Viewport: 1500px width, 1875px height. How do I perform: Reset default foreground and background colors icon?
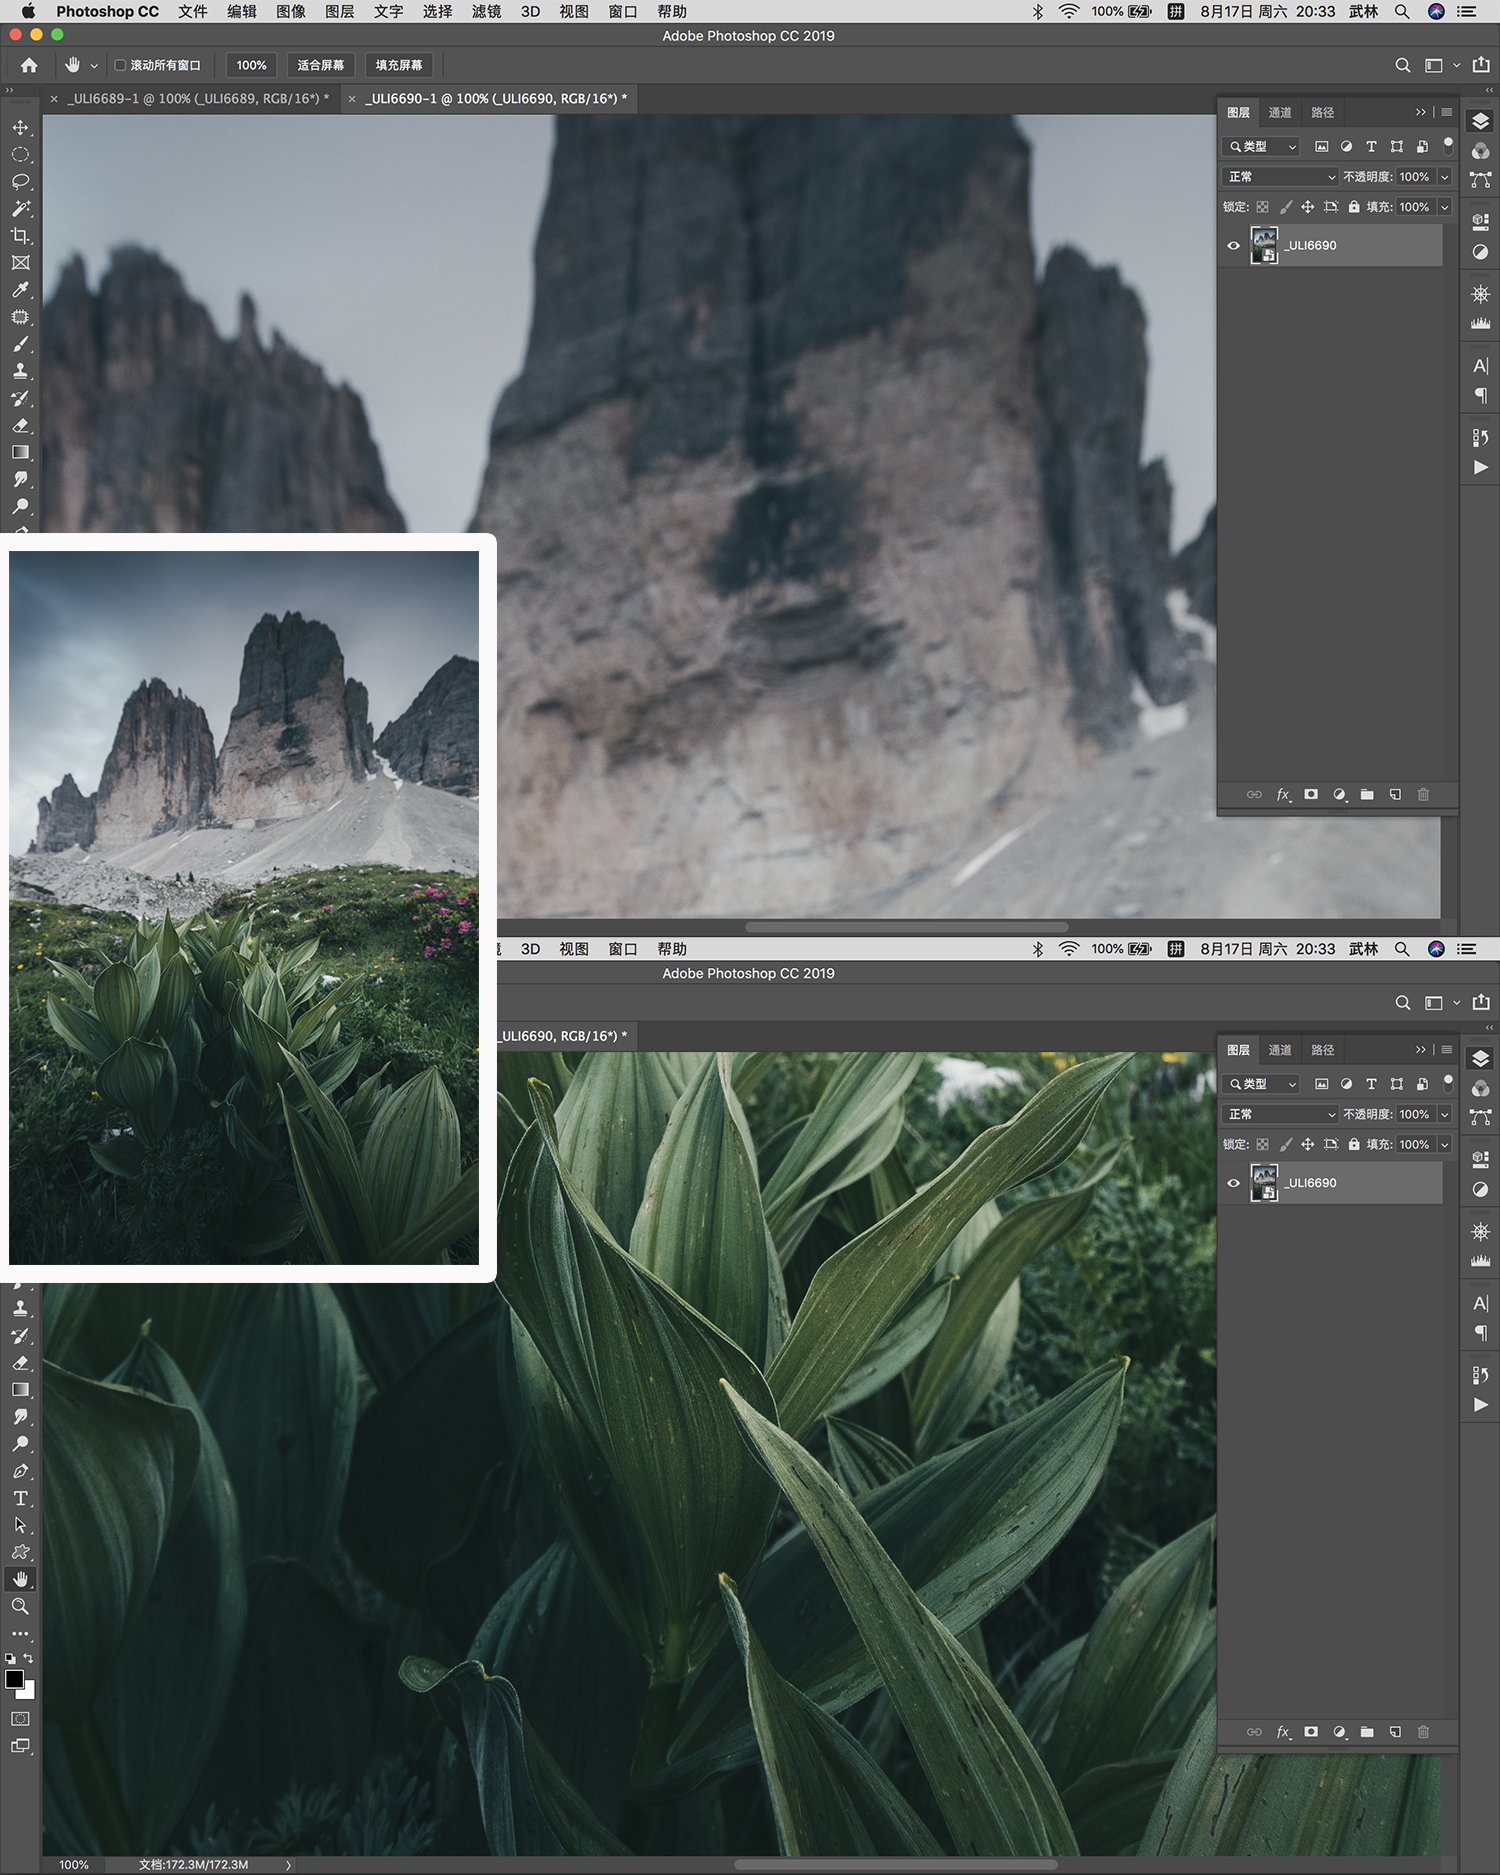[10, 1658]
